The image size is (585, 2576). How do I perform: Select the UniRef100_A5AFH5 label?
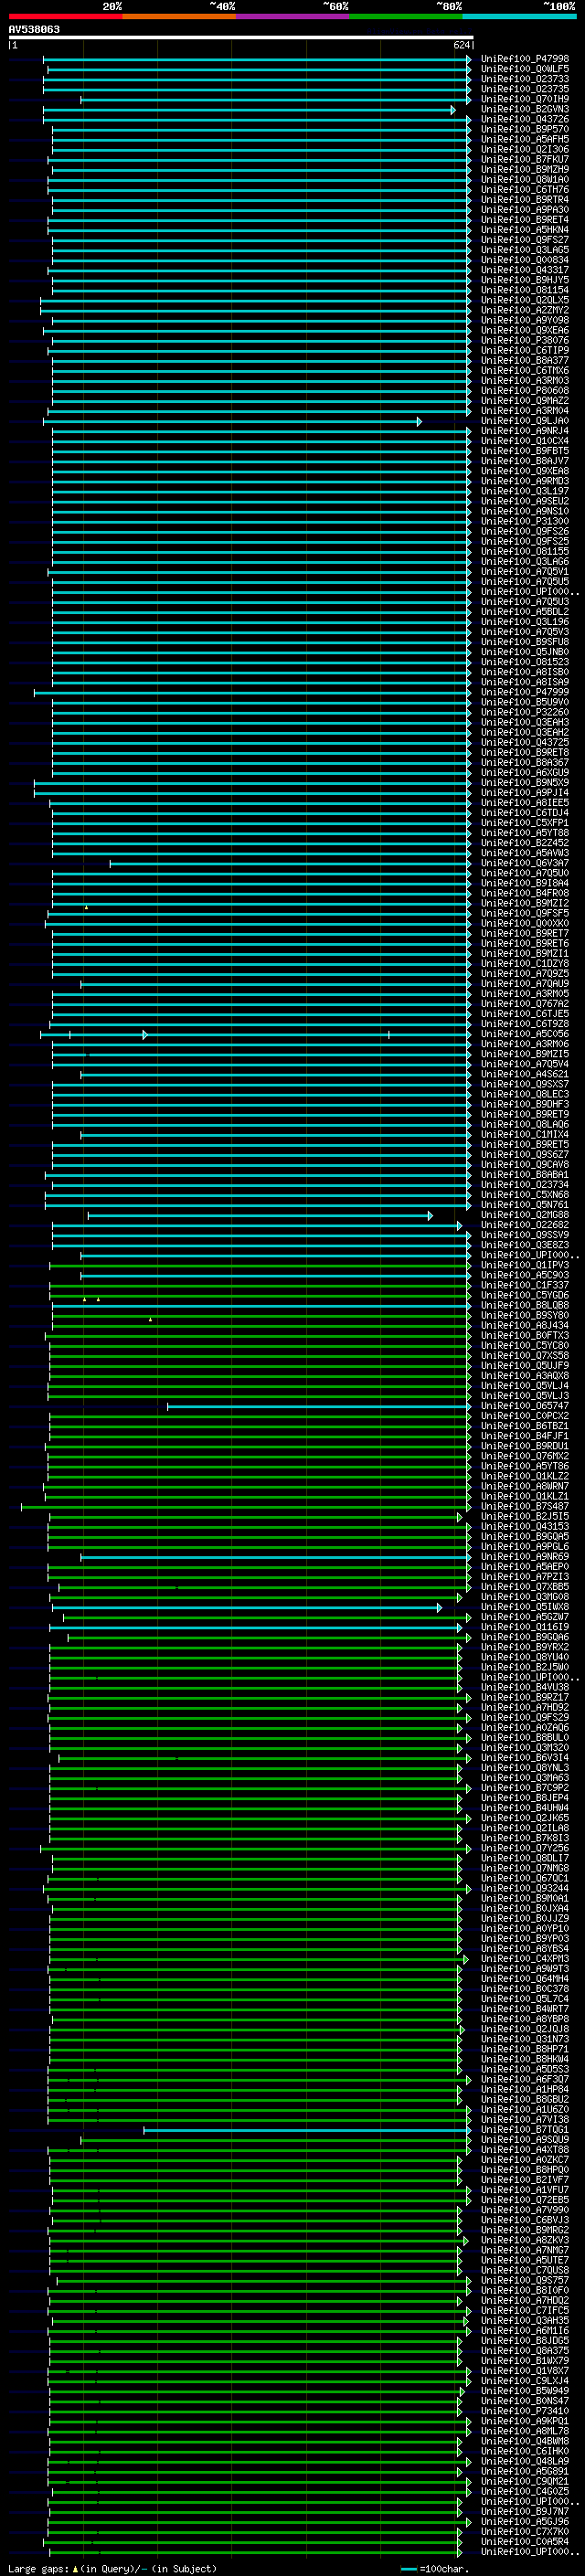[x=525, y=139]
